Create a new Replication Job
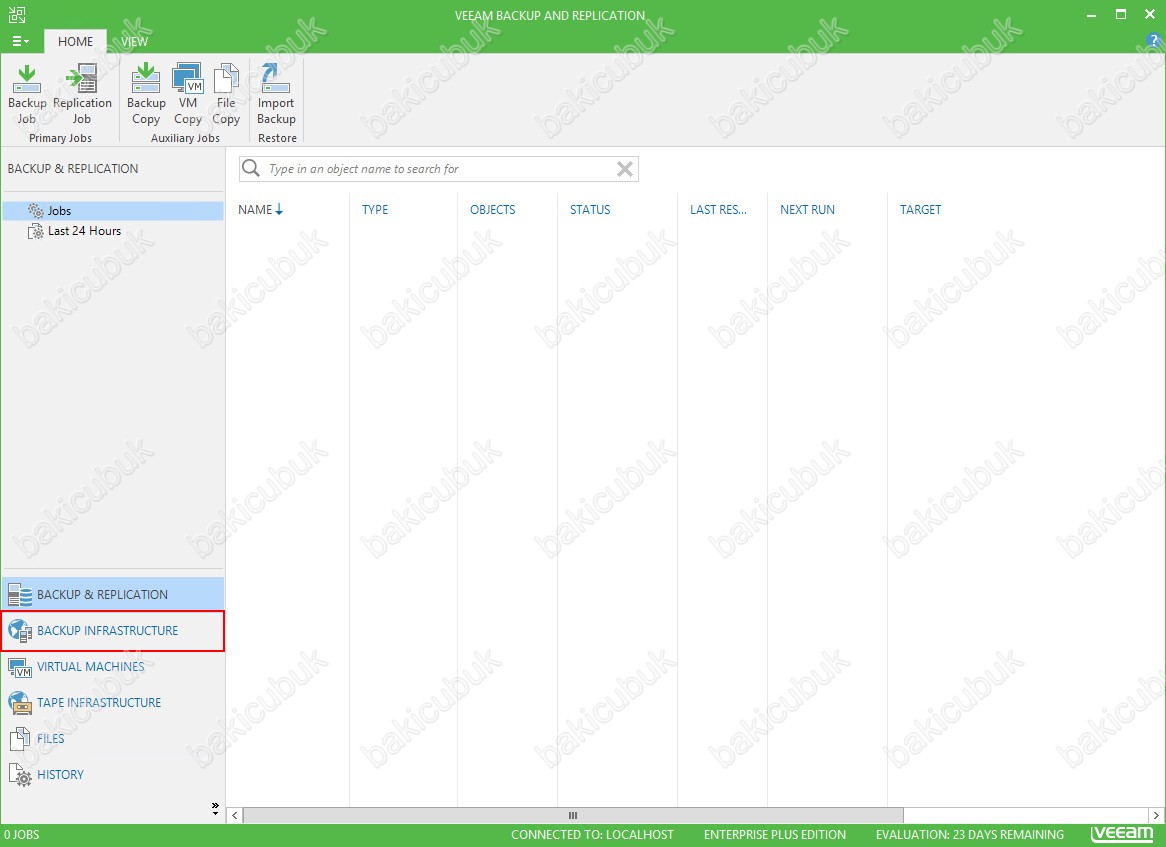This screenshot has width=1166, height=847. coord(82,94)
